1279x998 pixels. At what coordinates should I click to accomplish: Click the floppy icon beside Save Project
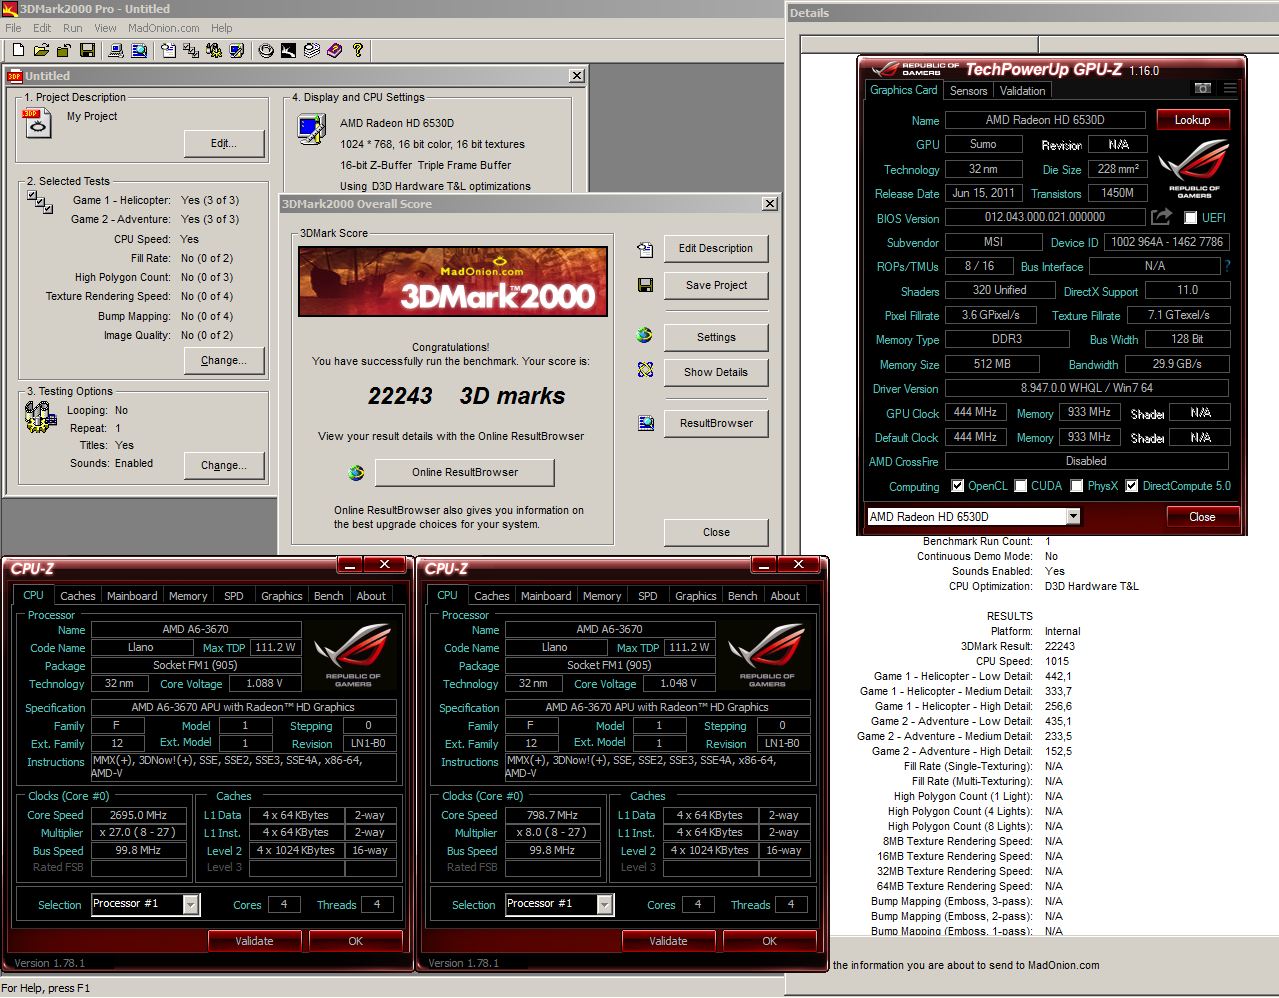(x=645, y=286)
